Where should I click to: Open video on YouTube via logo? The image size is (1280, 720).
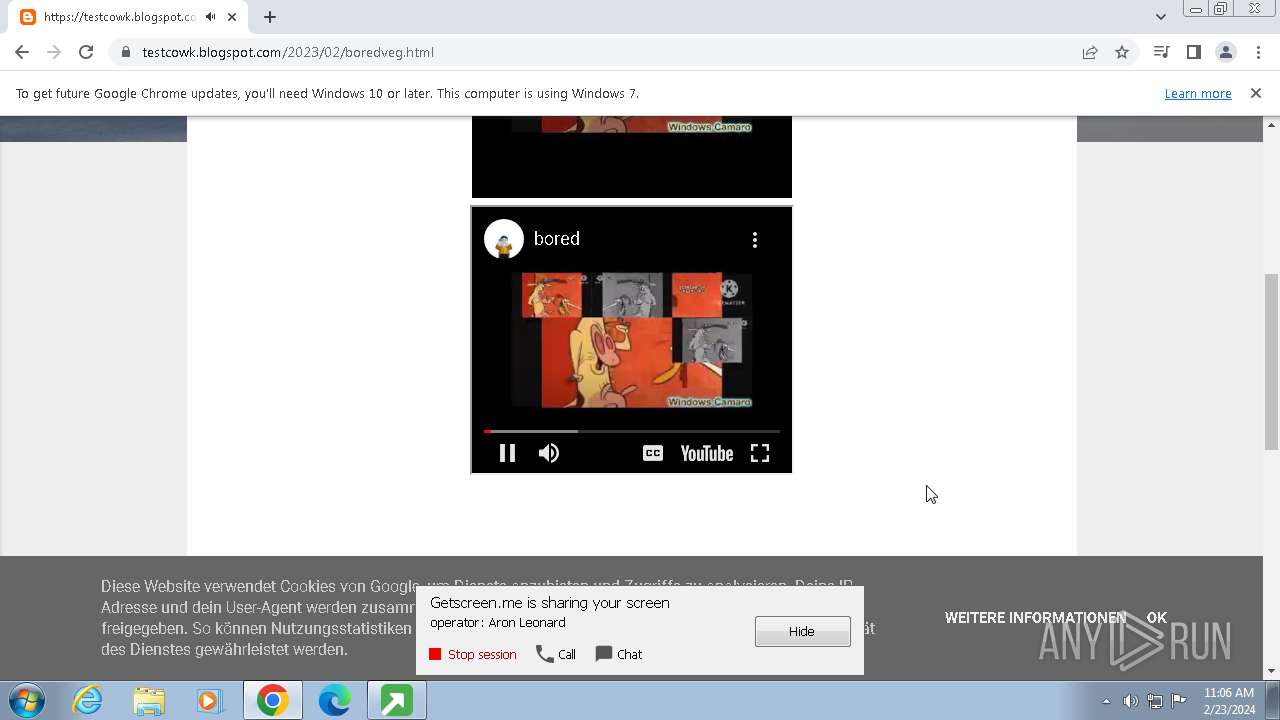coord(707,454)
